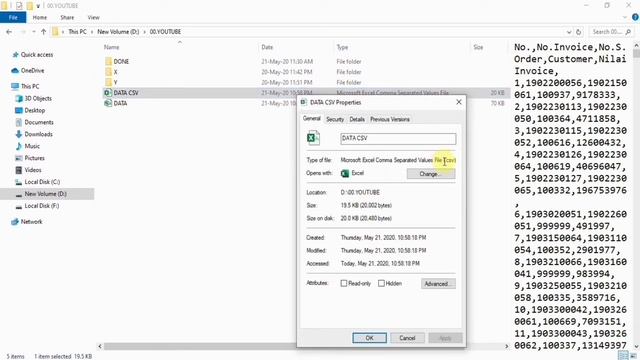The width and height of the screenshot is (640, 360).
Task: Go up one folder level
Action: [x=43, y=31]
